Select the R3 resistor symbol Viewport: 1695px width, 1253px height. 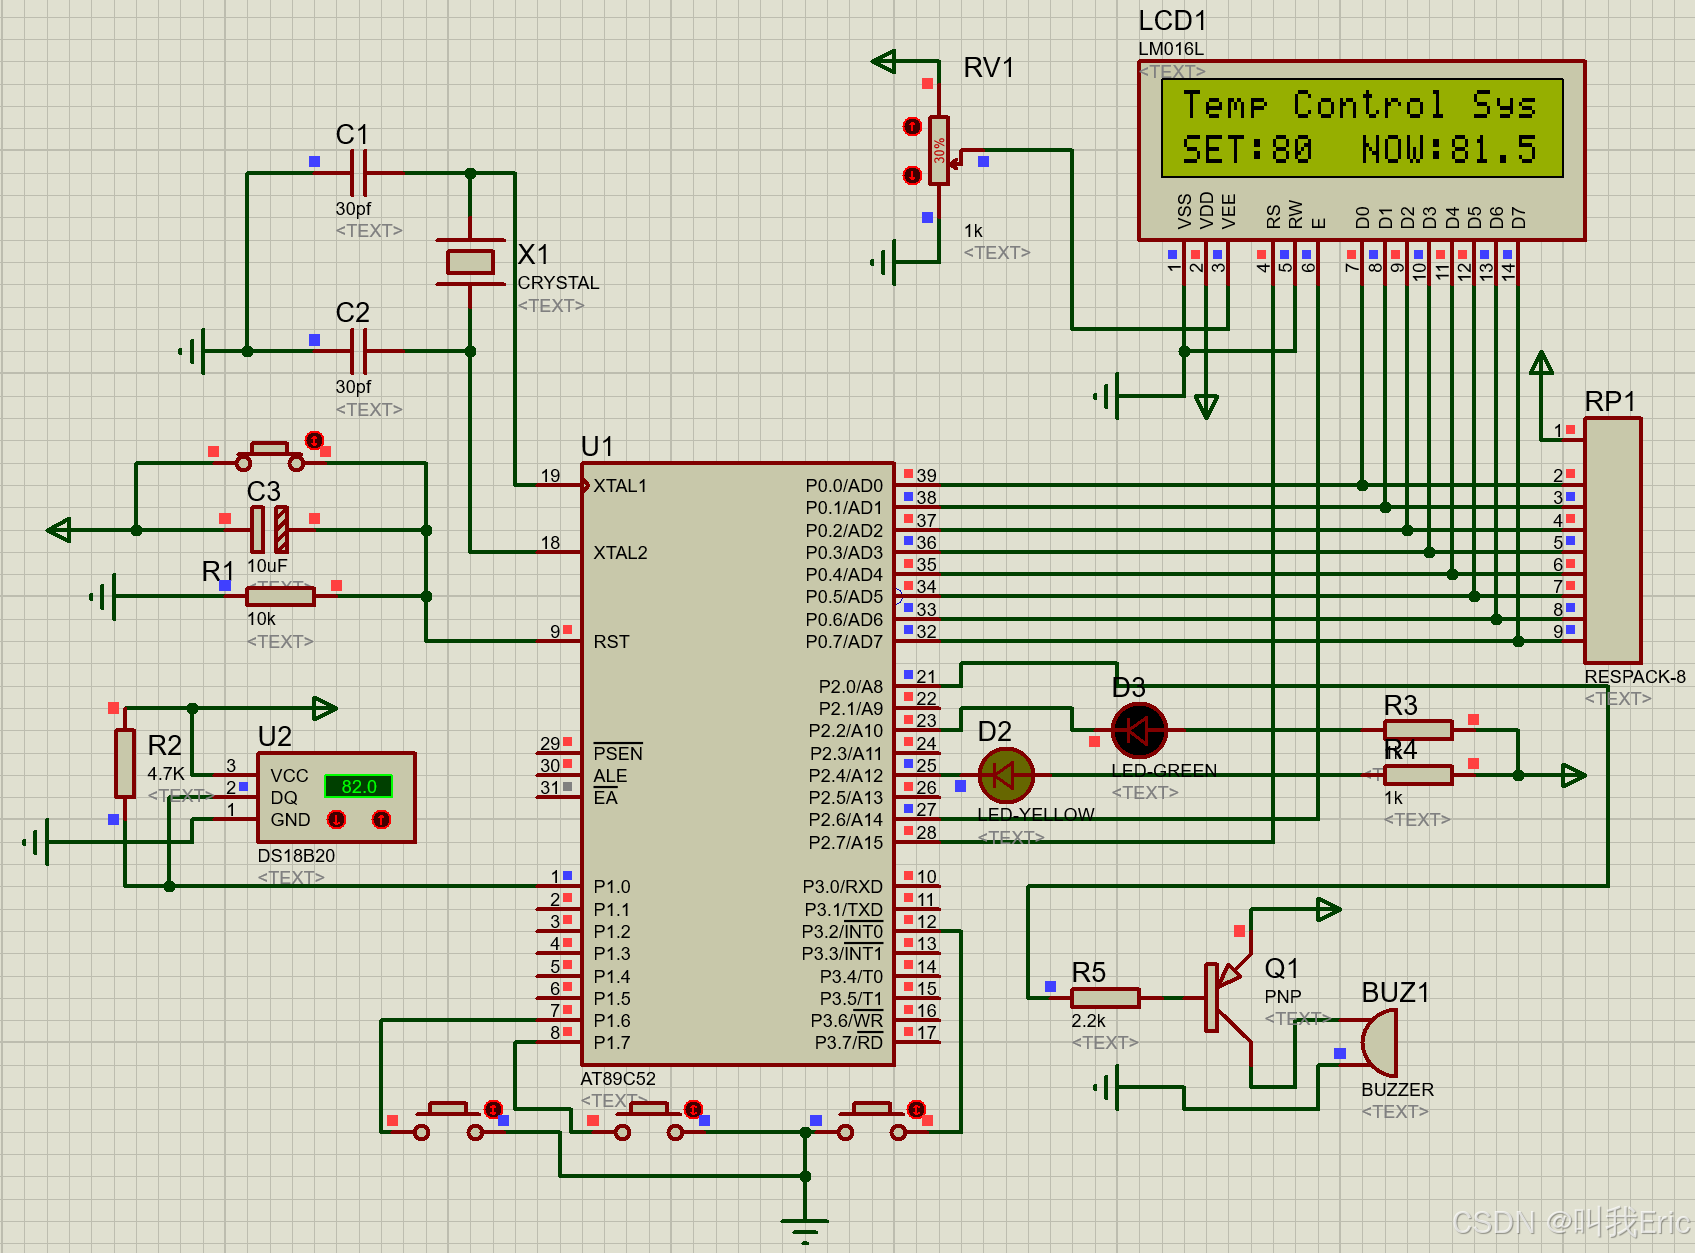[1418, 730]
